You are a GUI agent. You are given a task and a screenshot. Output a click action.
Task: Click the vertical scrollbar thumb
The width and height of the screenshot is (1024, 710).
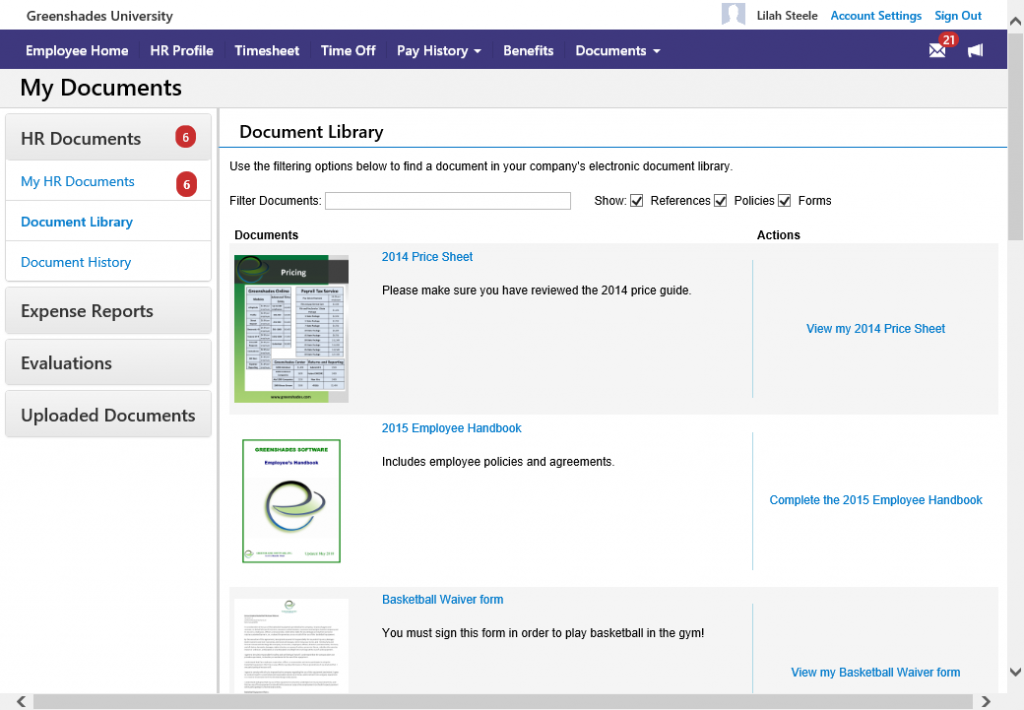(x=1016, y=136)
